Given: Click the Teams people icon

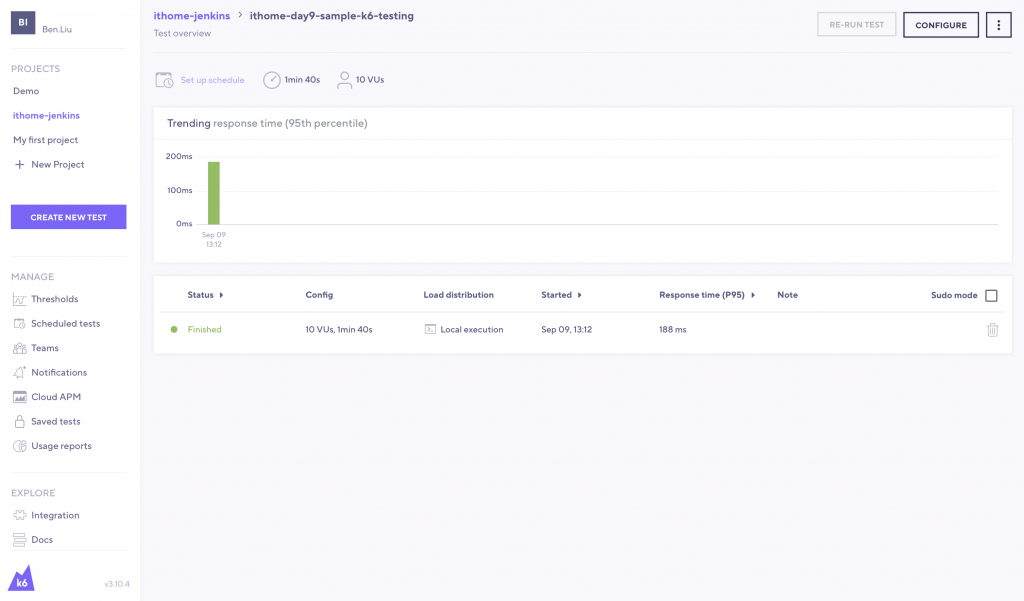Looking at the screenshot, I should coord(20,348).
